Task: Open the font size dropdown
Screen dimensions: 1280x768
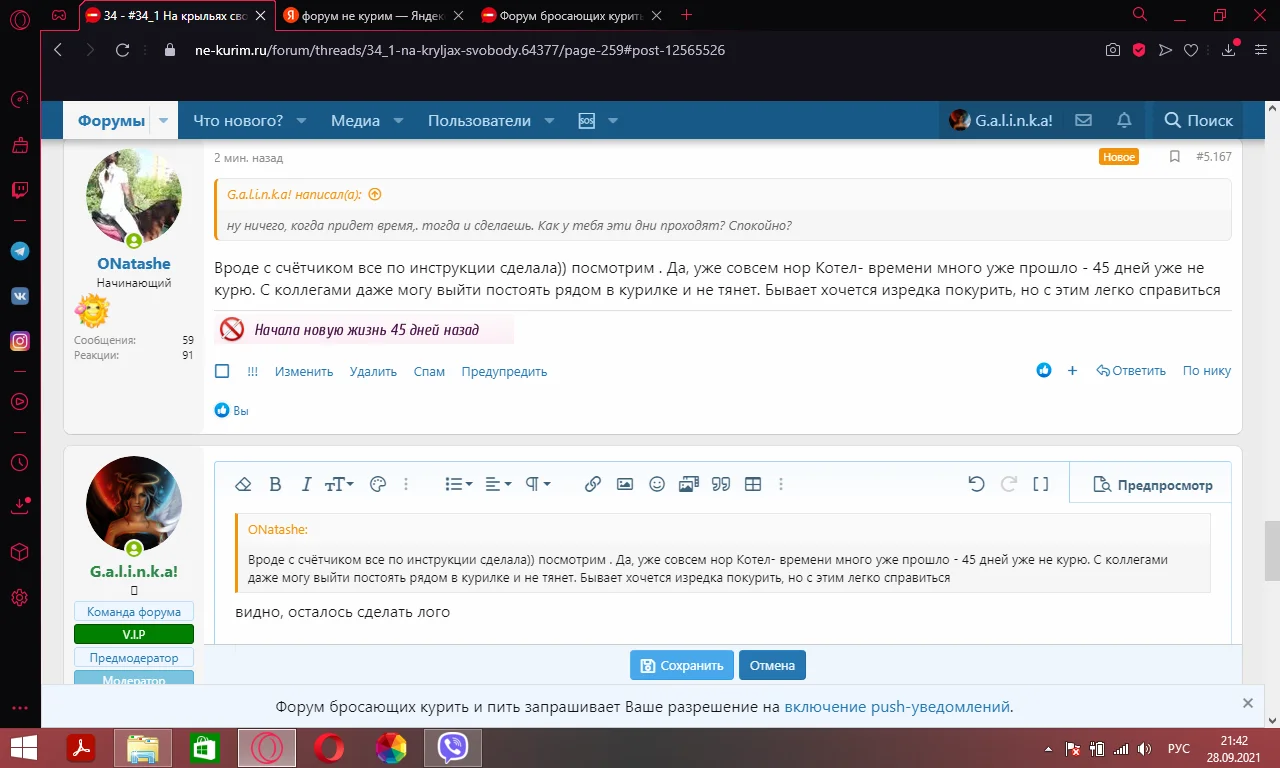Action: tap(339, 484)
